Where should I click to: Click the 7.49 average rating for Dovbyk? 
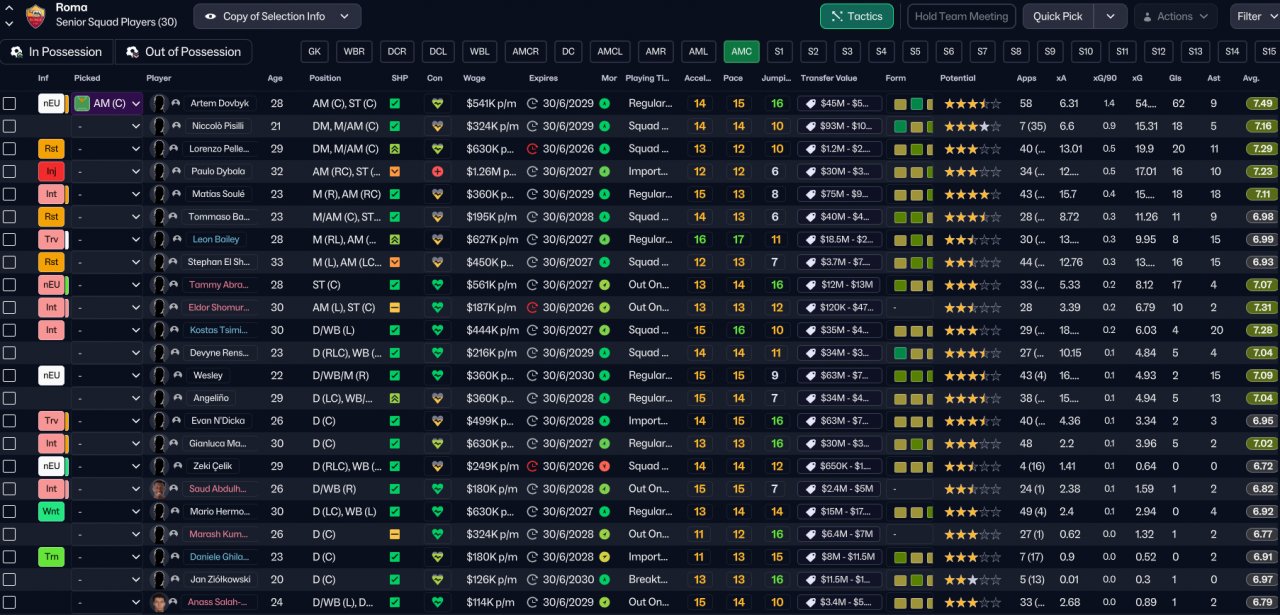1260,103
